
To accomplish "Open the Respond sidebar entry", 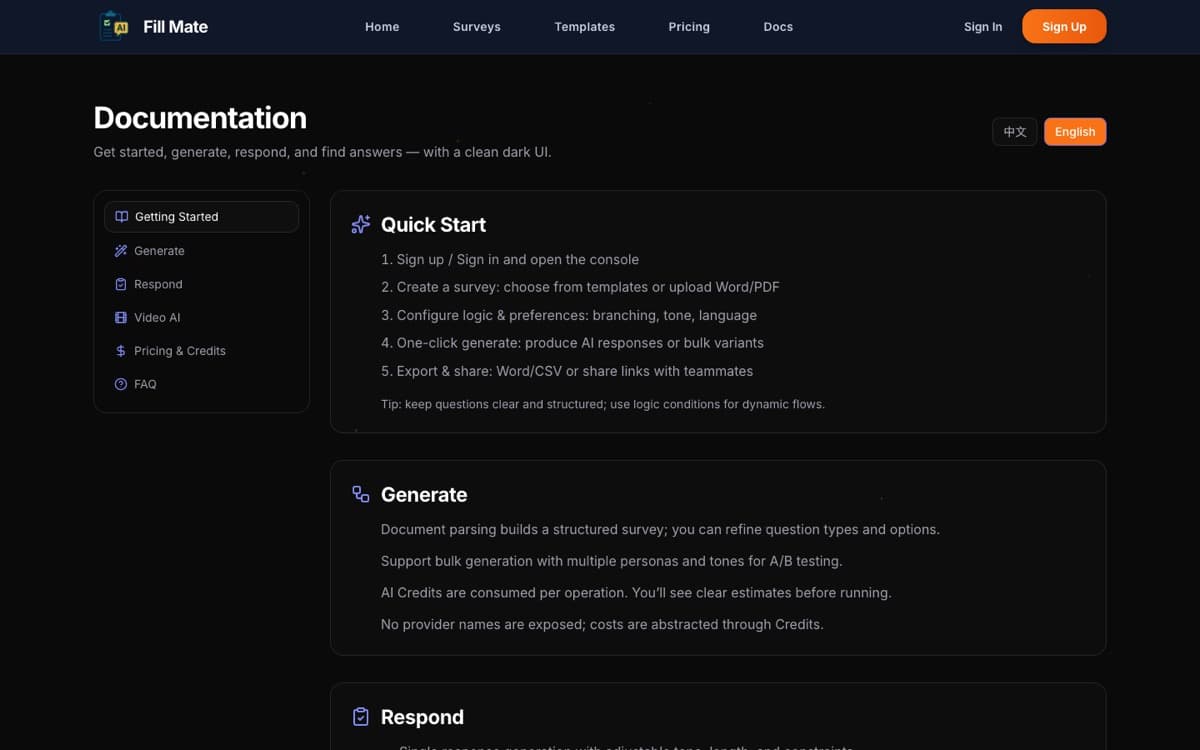I will coord(201,284).
